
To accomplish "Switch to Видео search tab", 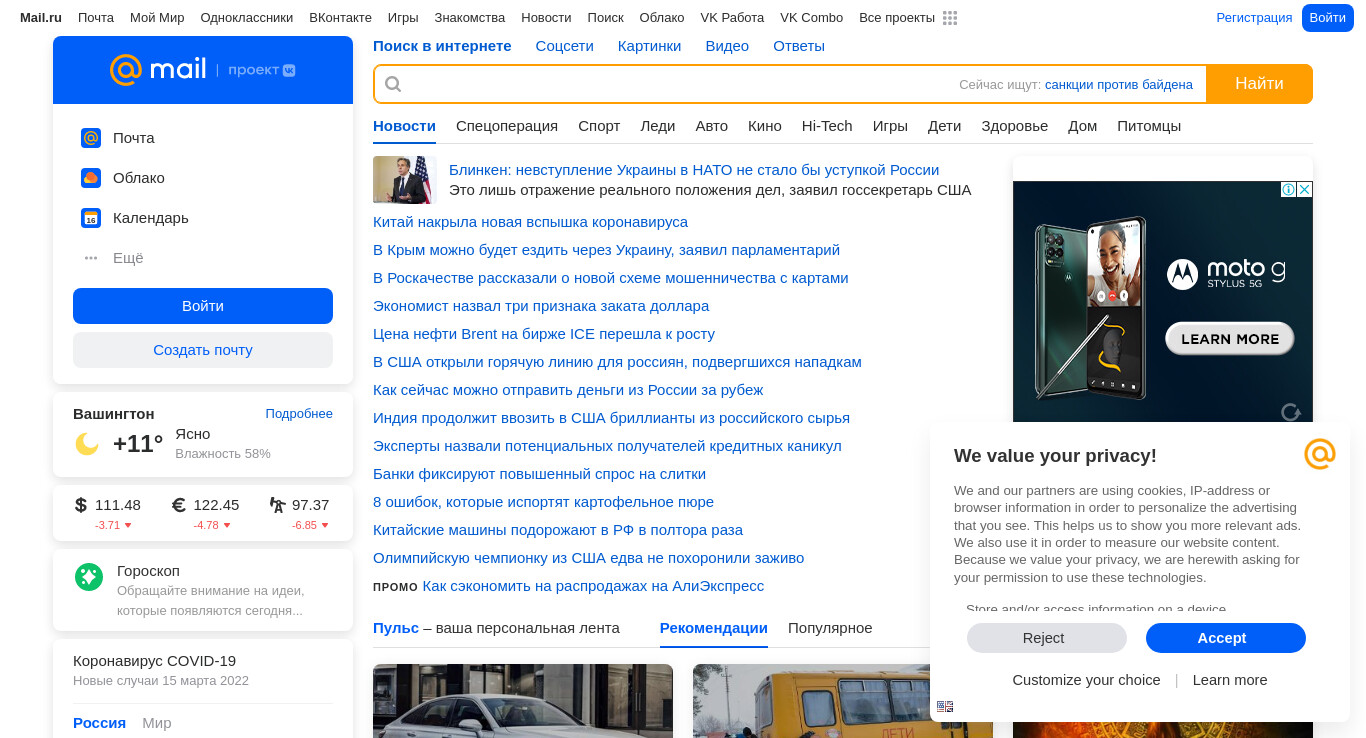I will (x=727, y=46).
